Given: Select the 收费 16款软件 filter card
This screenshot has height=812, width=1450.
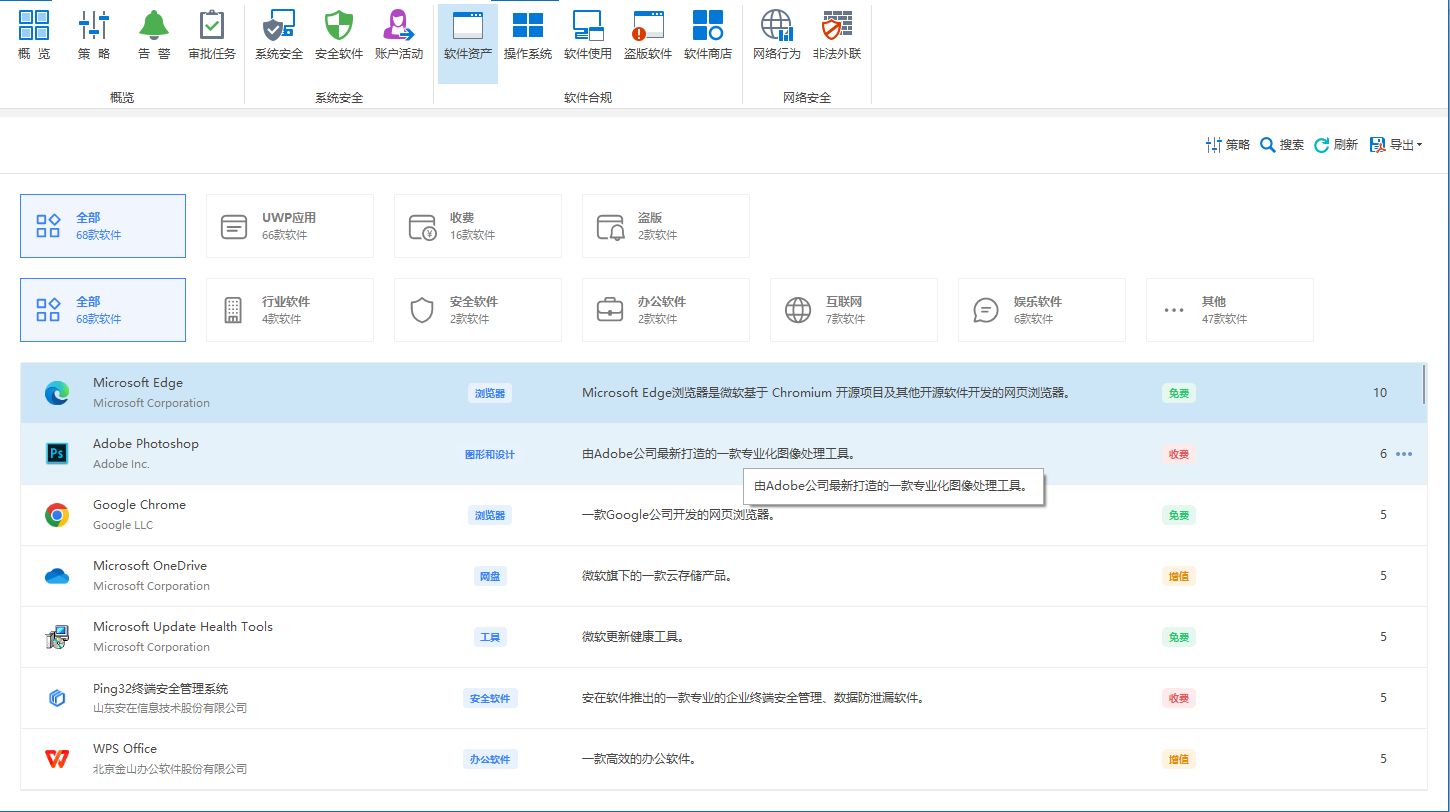Looking at the screenshot, I should [x=478, y=226].
